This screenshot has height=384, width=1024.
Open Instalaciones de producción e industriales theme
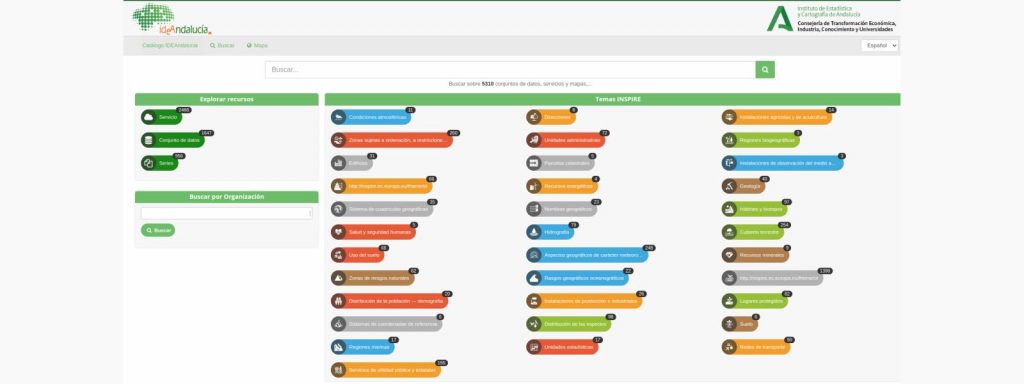click(584, 301)
